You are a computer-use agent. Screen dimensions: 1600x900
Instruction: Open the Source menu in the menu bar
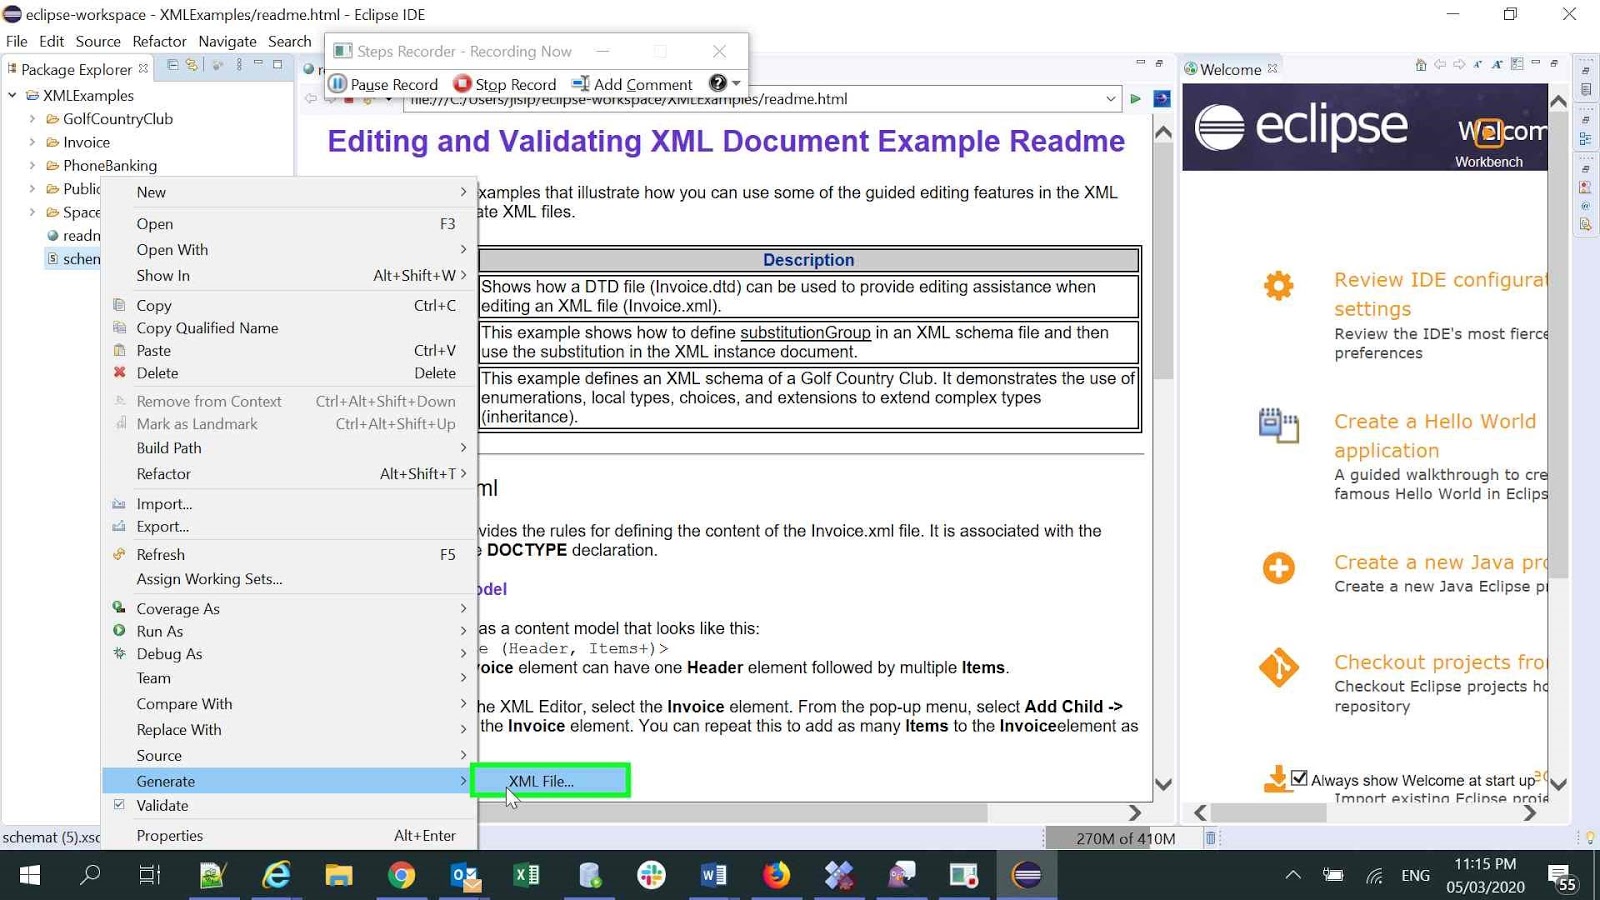point(97,41)
